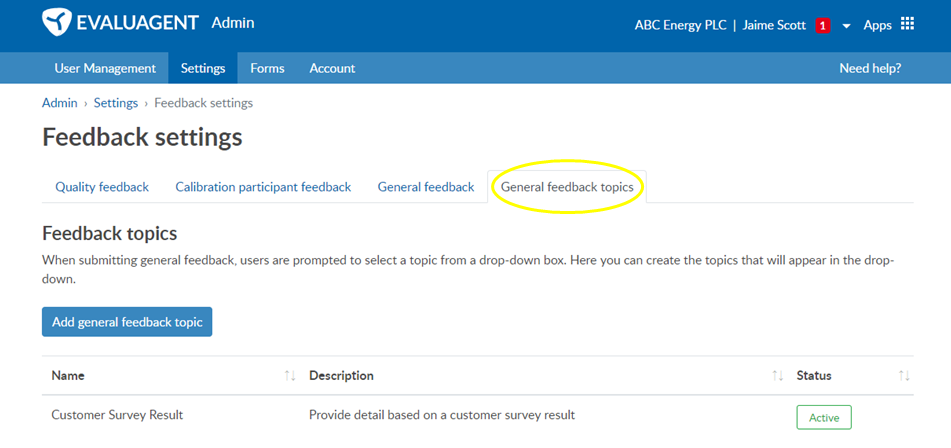Switch to the Quality feedback tab

coord(102,187)
